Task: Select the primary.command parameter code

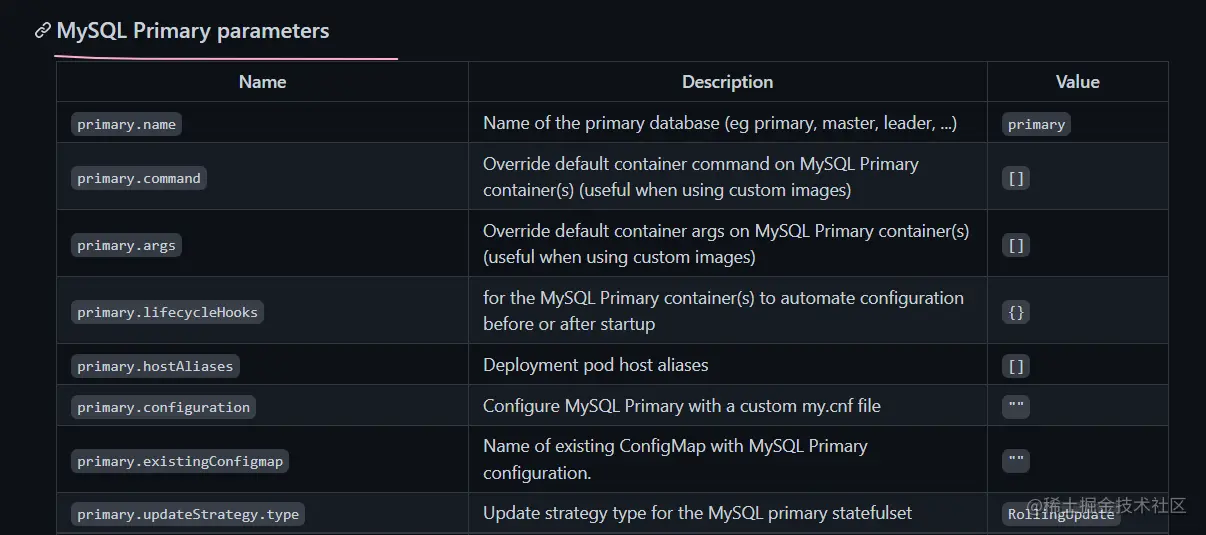Action: pos(139,178)
